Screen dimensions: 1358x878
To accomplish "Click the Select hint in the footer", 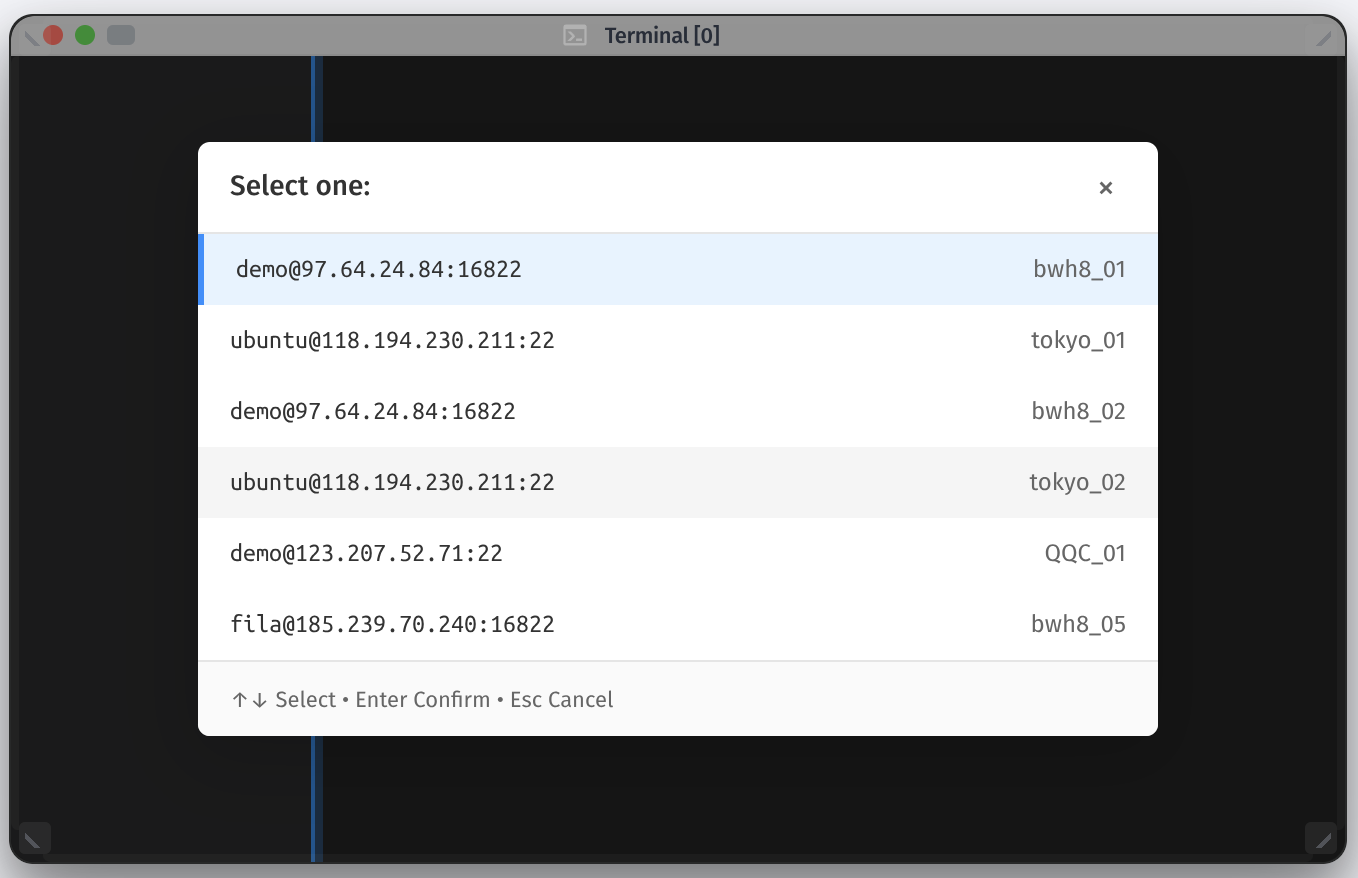I will click(287, 699).
